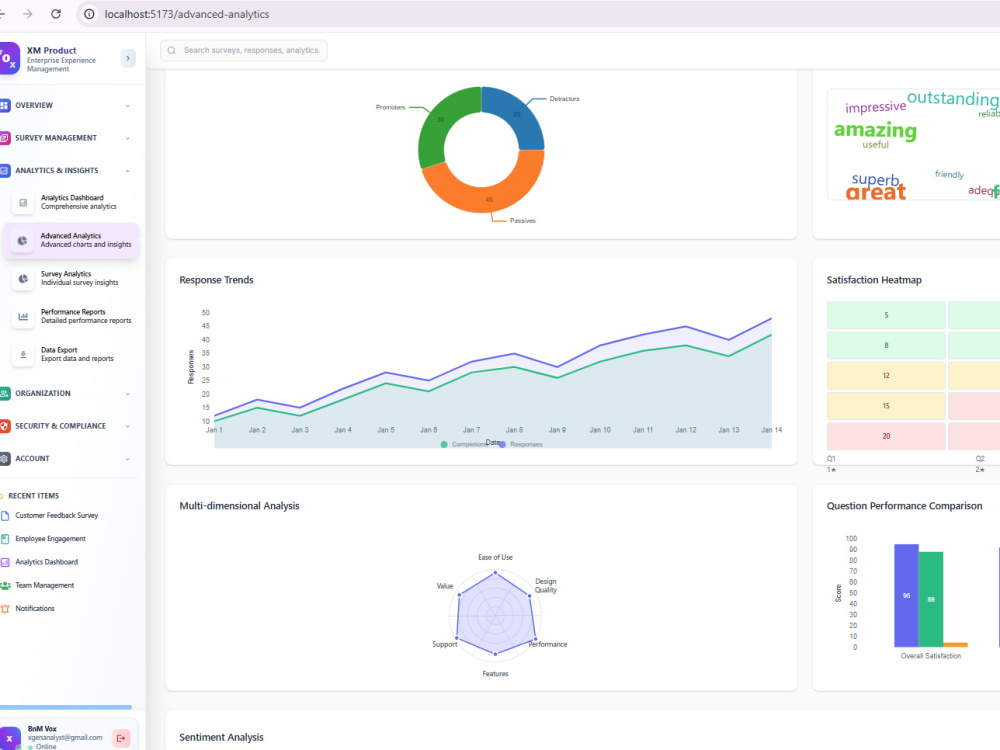The image size is (1000, 750).
Task: Click the site information icon in address bar
Action: [90, 14]
